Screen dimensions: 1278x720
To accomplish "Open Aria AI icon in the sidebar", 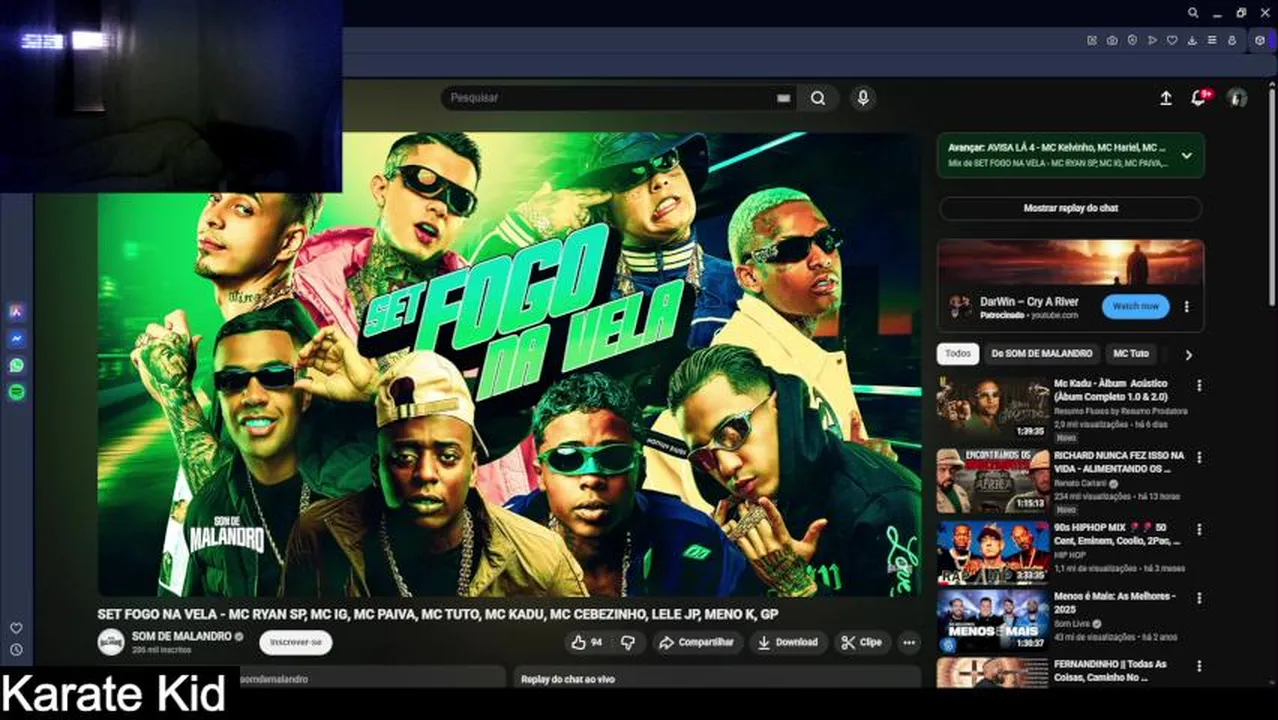I will point(16,311).
